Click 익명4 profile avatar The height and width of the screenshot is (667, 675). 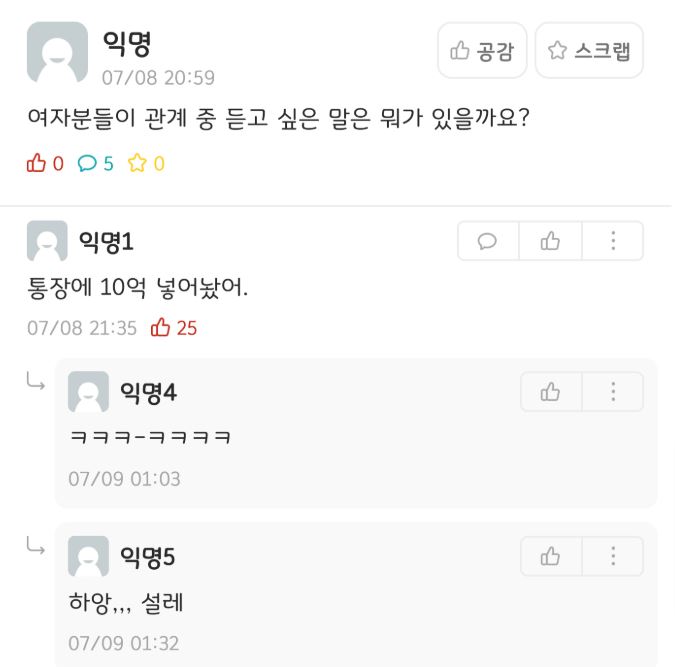click(88, 392)
